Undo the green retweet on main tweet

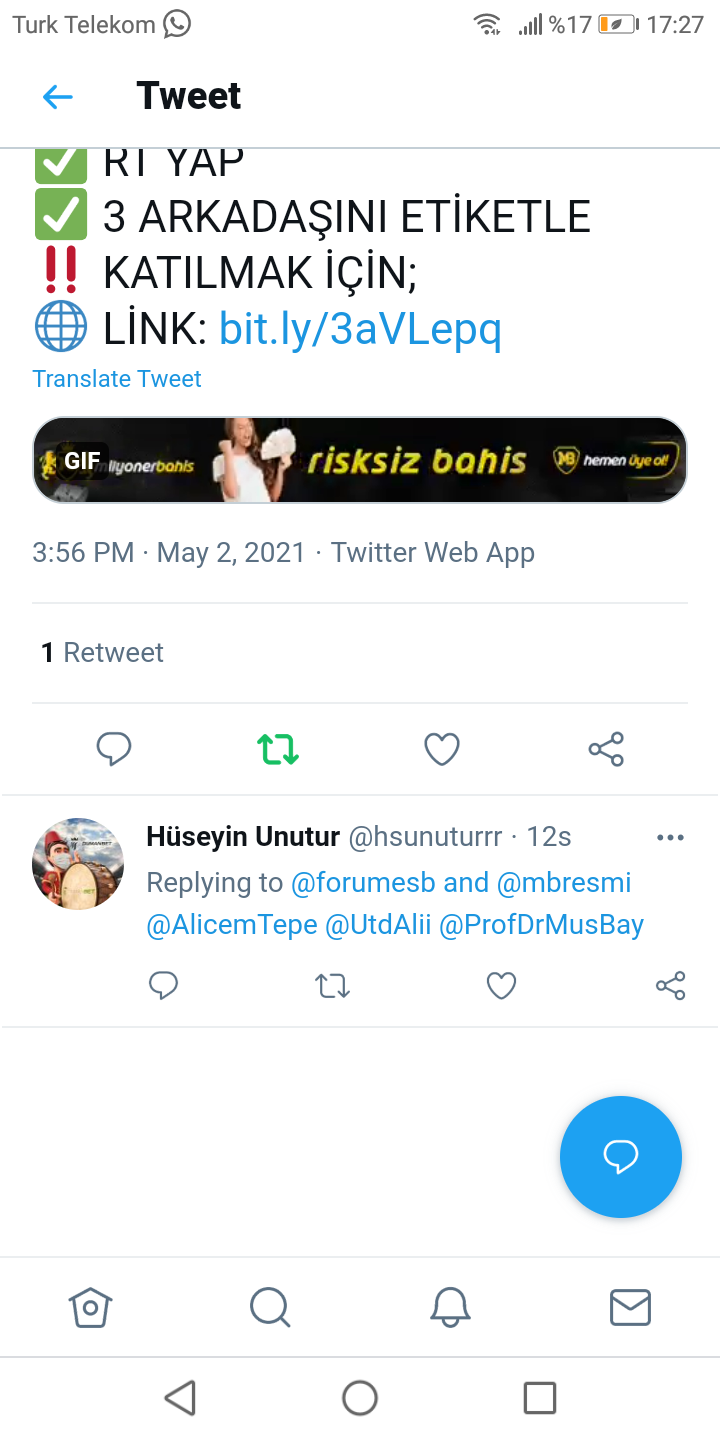278,748
